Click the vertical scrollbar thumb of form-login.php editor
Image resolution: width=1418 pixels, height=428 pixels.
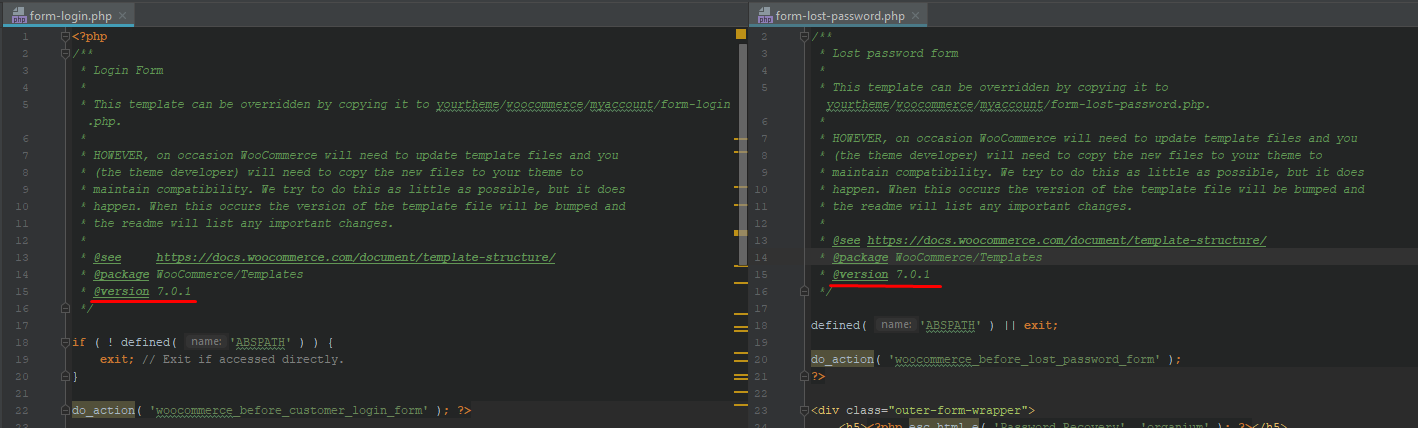742,155
